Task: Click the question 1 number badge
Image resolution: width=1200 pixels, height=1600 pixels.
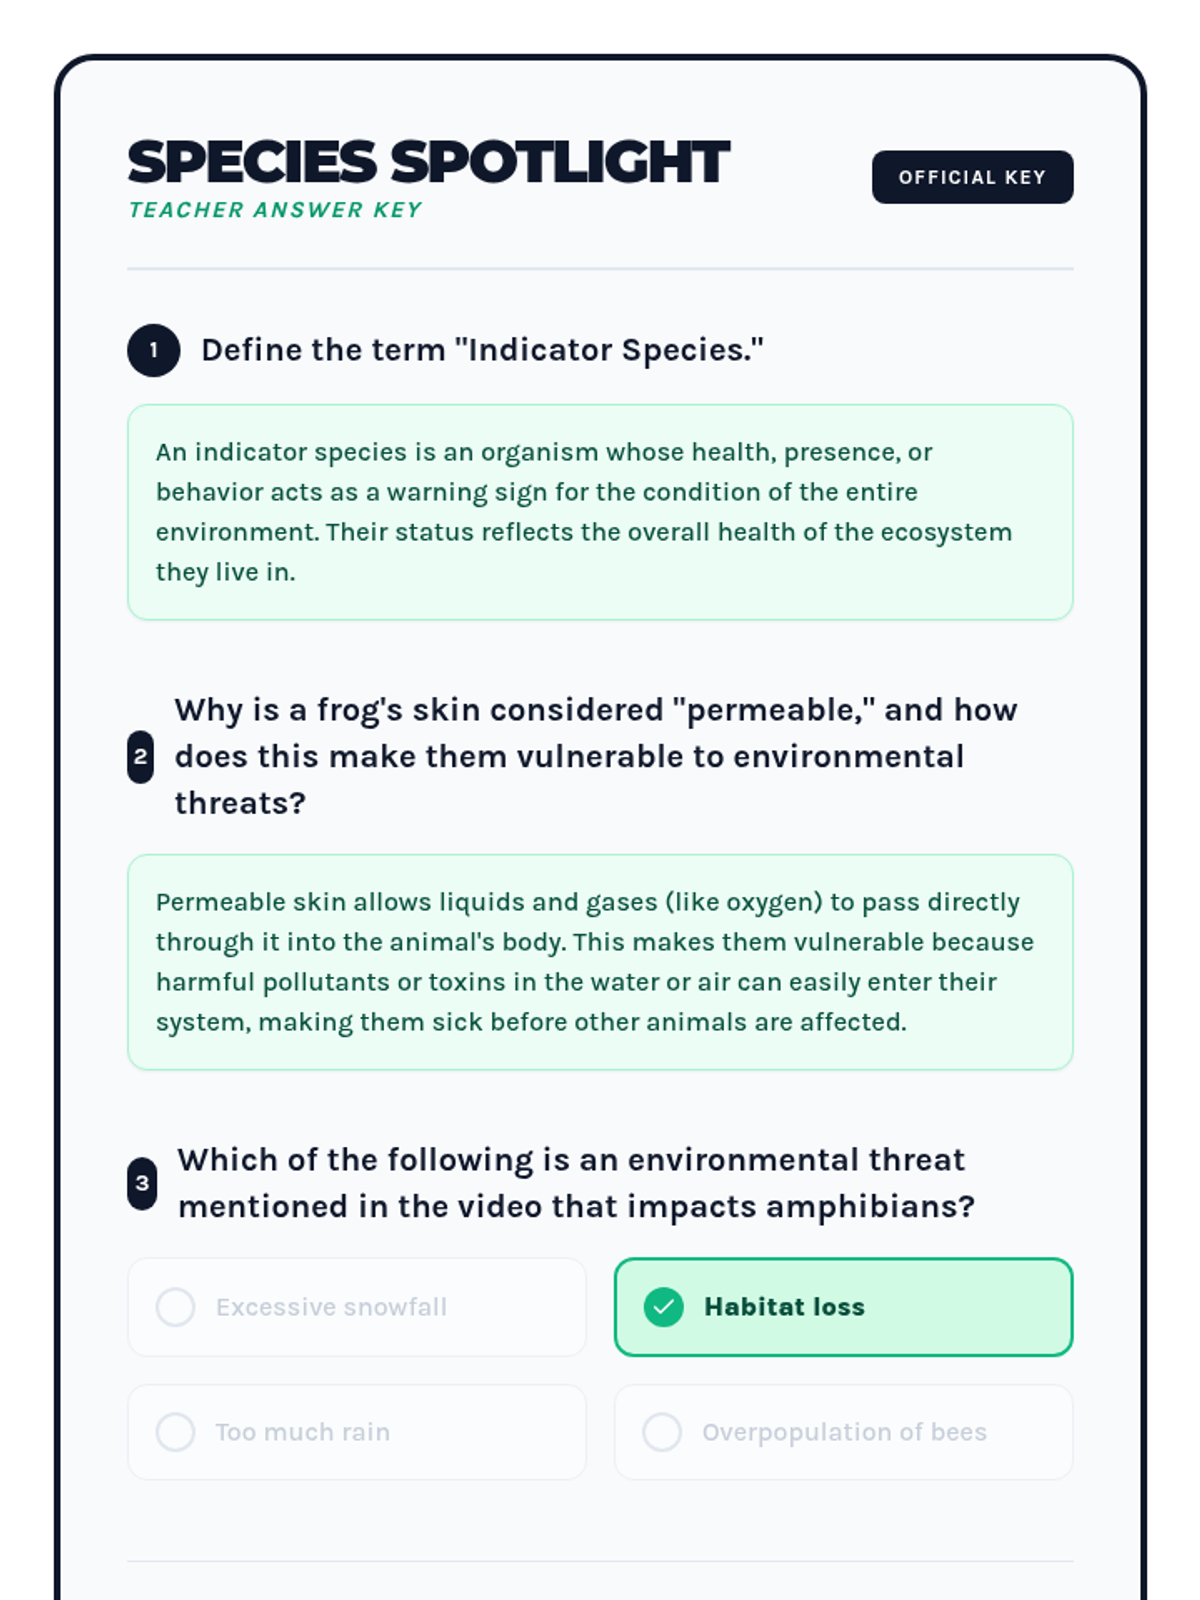Action: click(x=153, y=350)
